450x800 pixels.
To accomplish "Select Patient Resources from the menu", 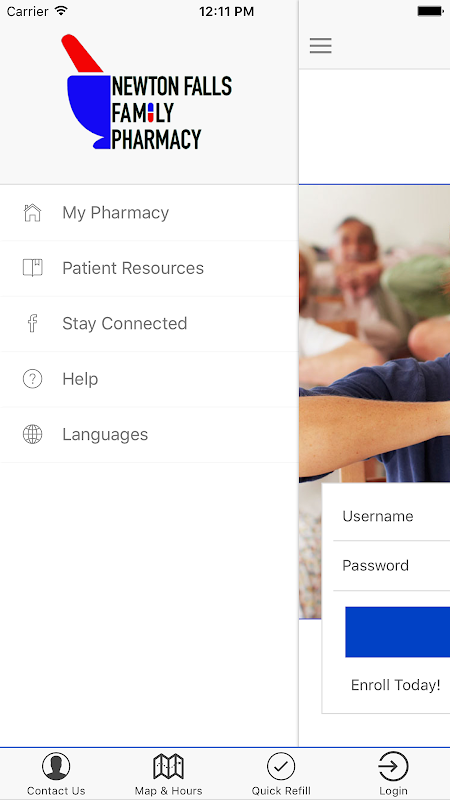I will pos(149,268).
